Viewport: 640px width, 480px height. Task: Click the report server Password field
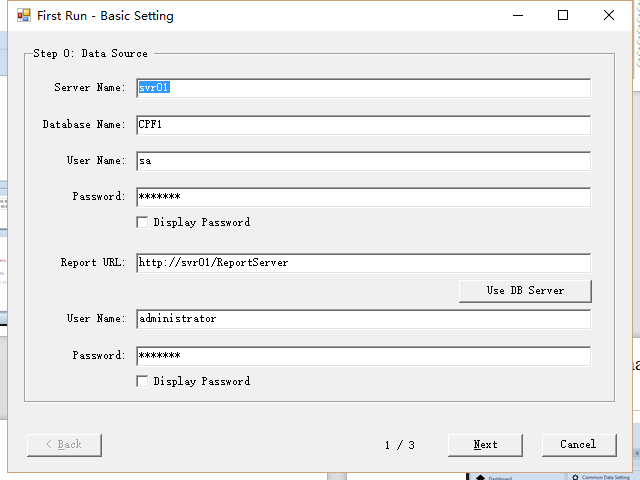click(364, 356)
